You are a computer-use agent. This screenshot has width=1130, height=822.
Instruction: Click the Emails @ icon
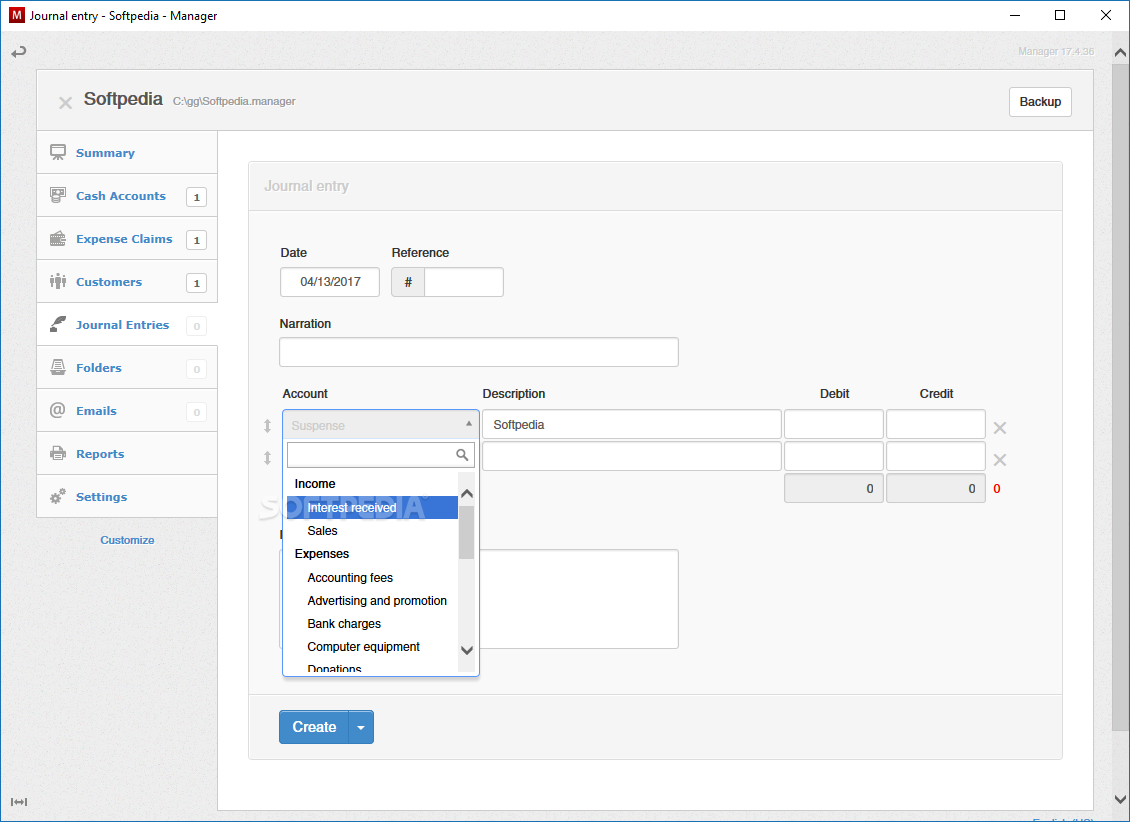click(x=58, y=411)
